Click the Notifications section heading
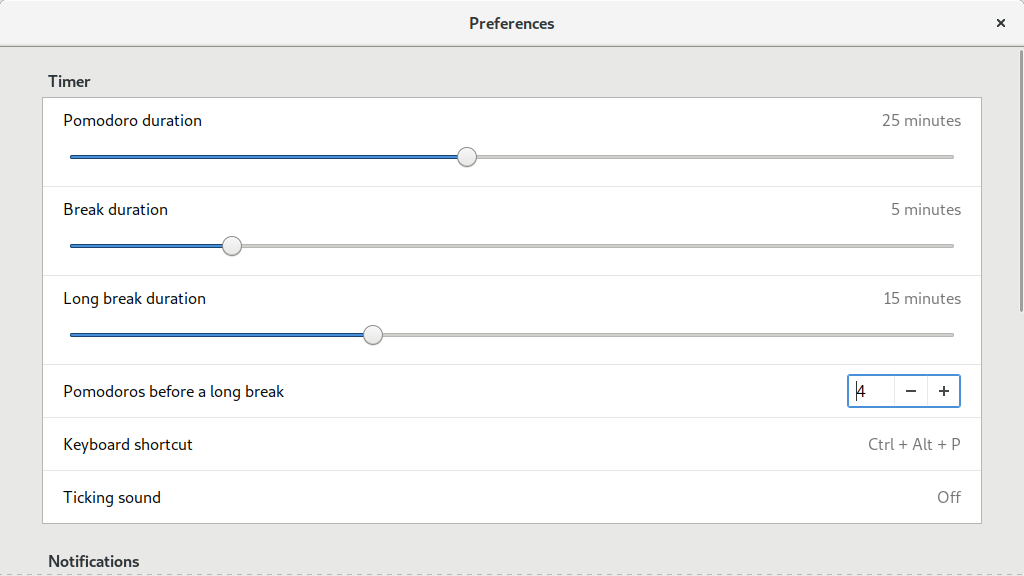1024x576 pixels. point(94,561)
